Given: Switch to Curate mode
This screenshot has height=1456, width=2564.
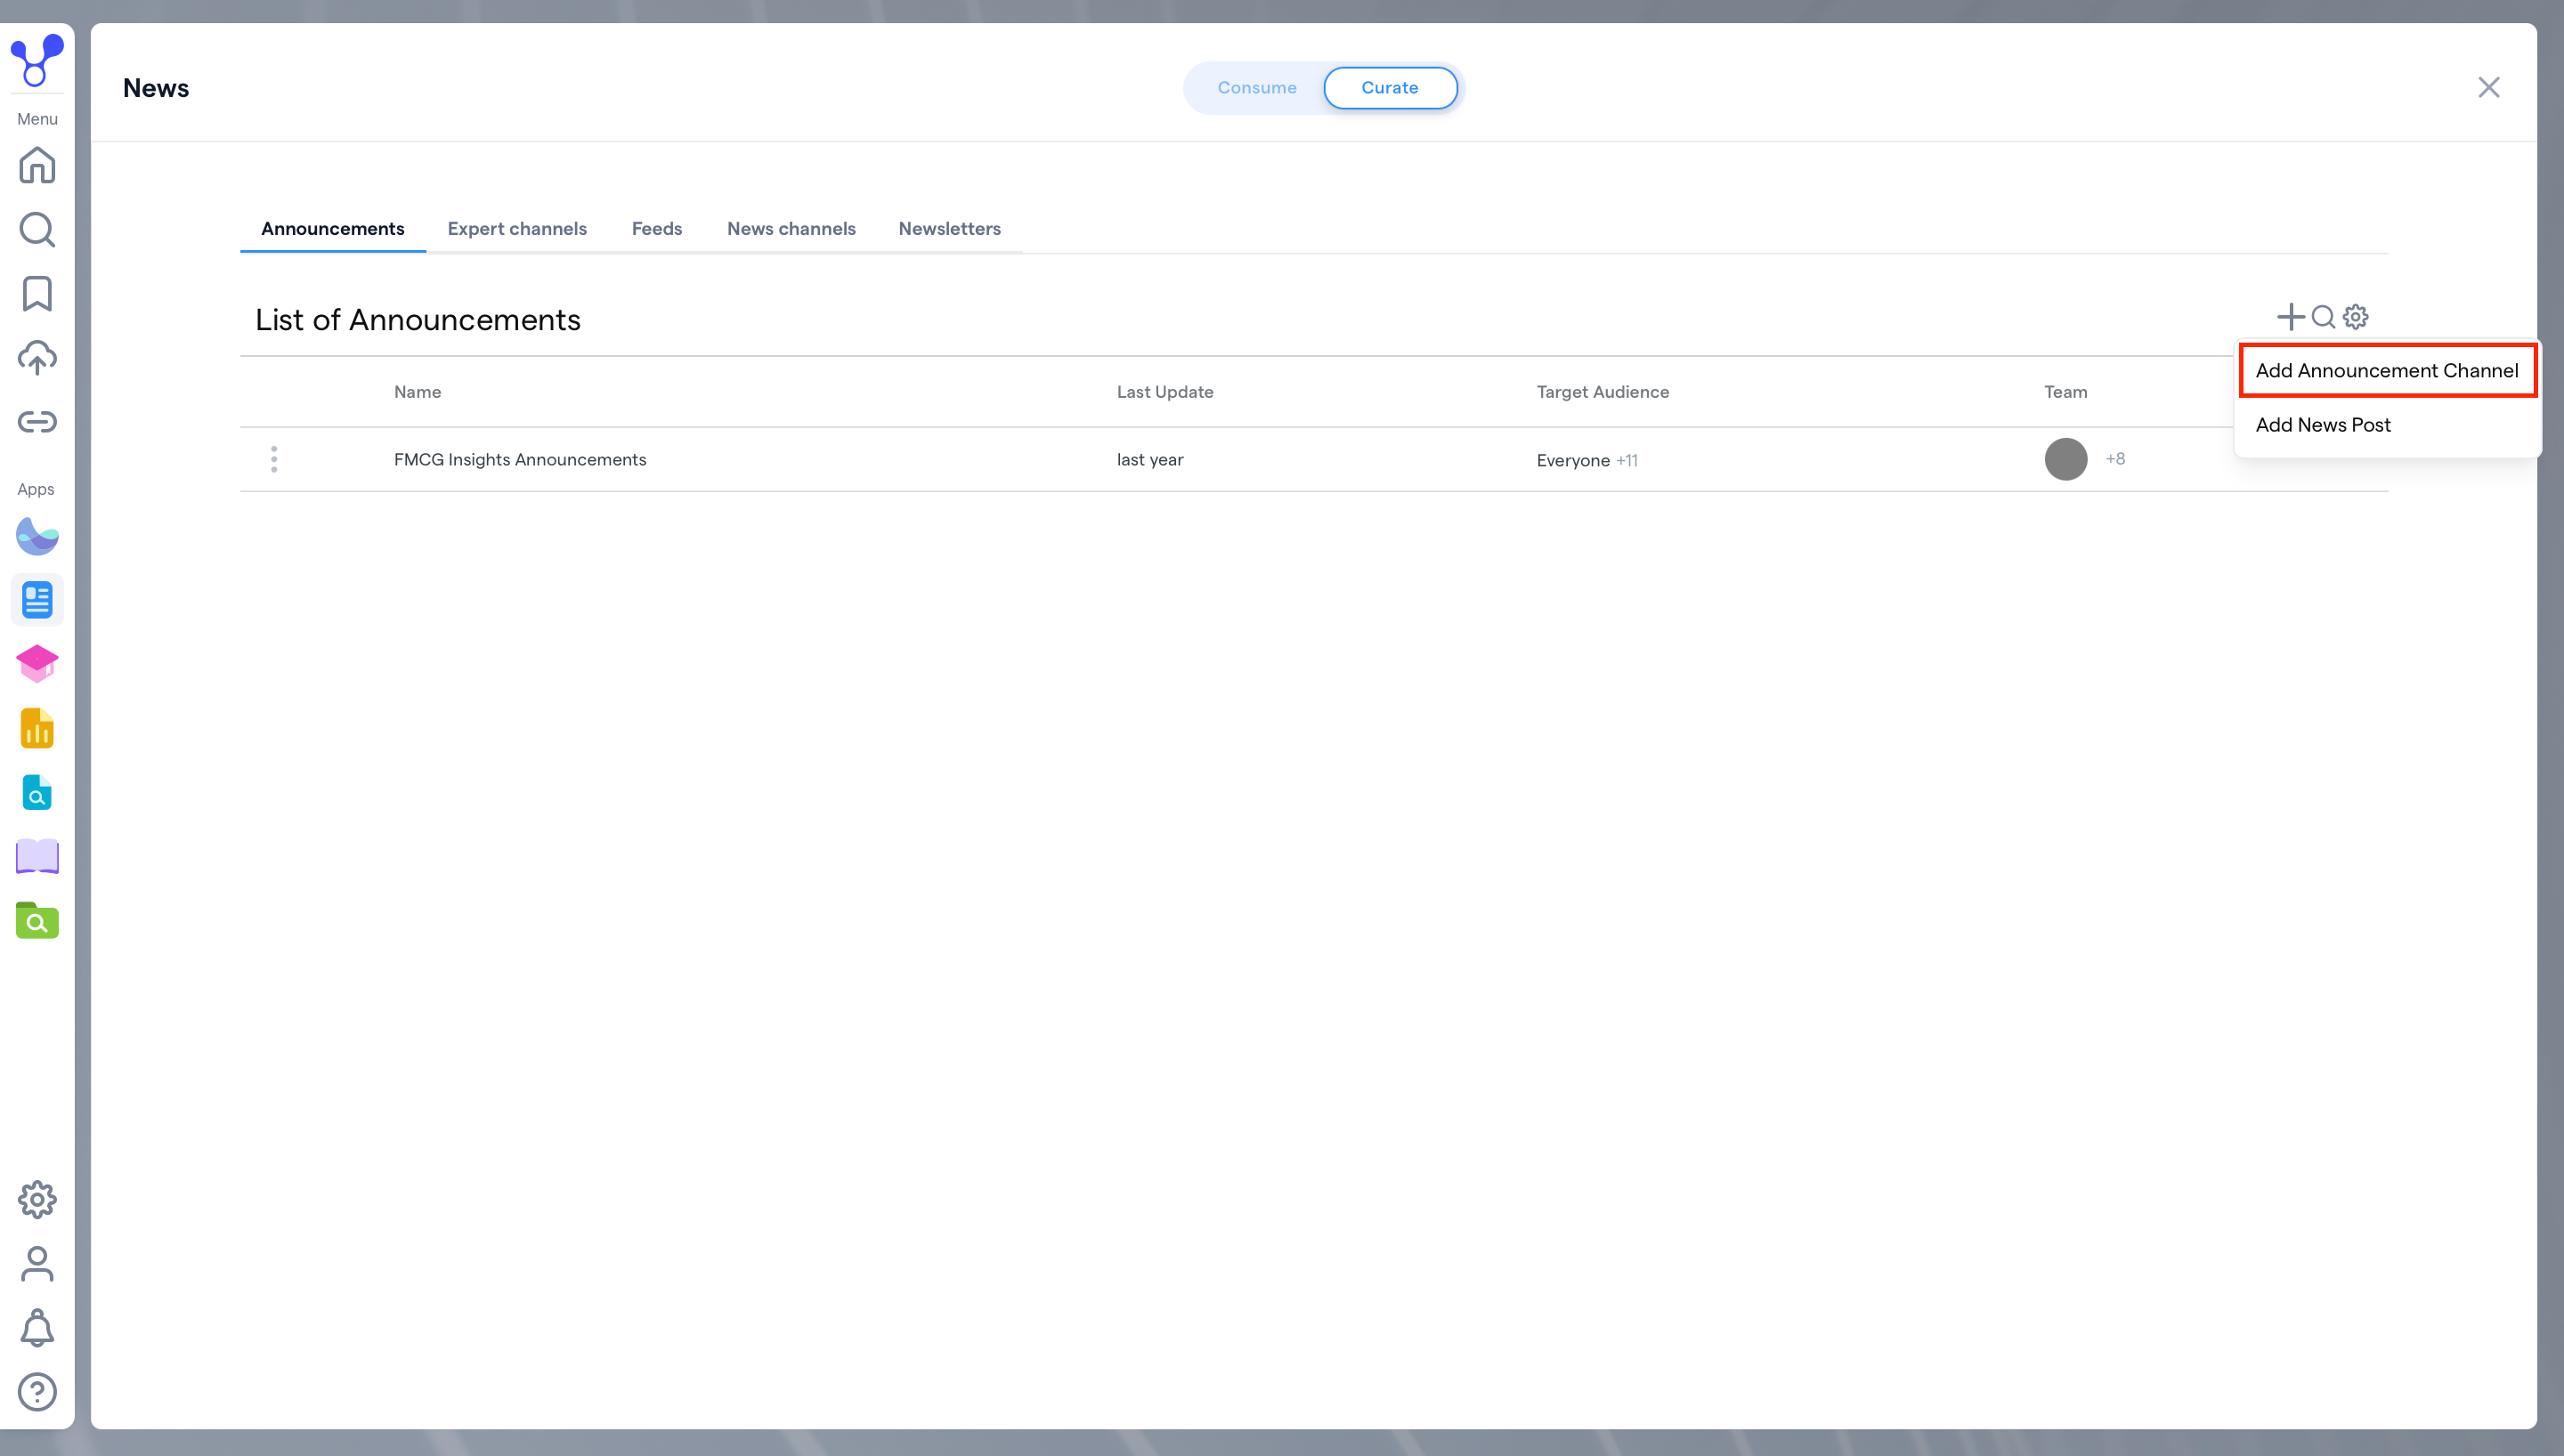Looking at the screenshot, I should tap(1390, 88).
